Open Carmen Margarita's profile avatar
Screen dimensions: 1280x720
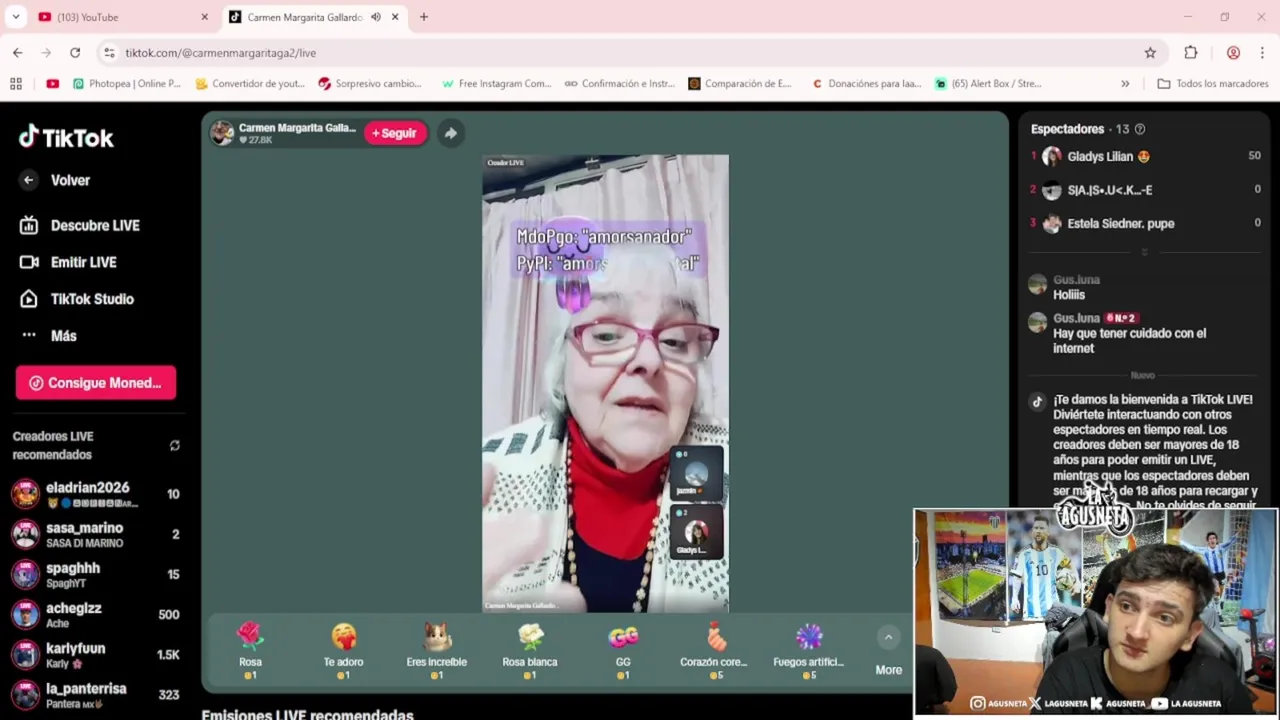(x=222, y=133)
